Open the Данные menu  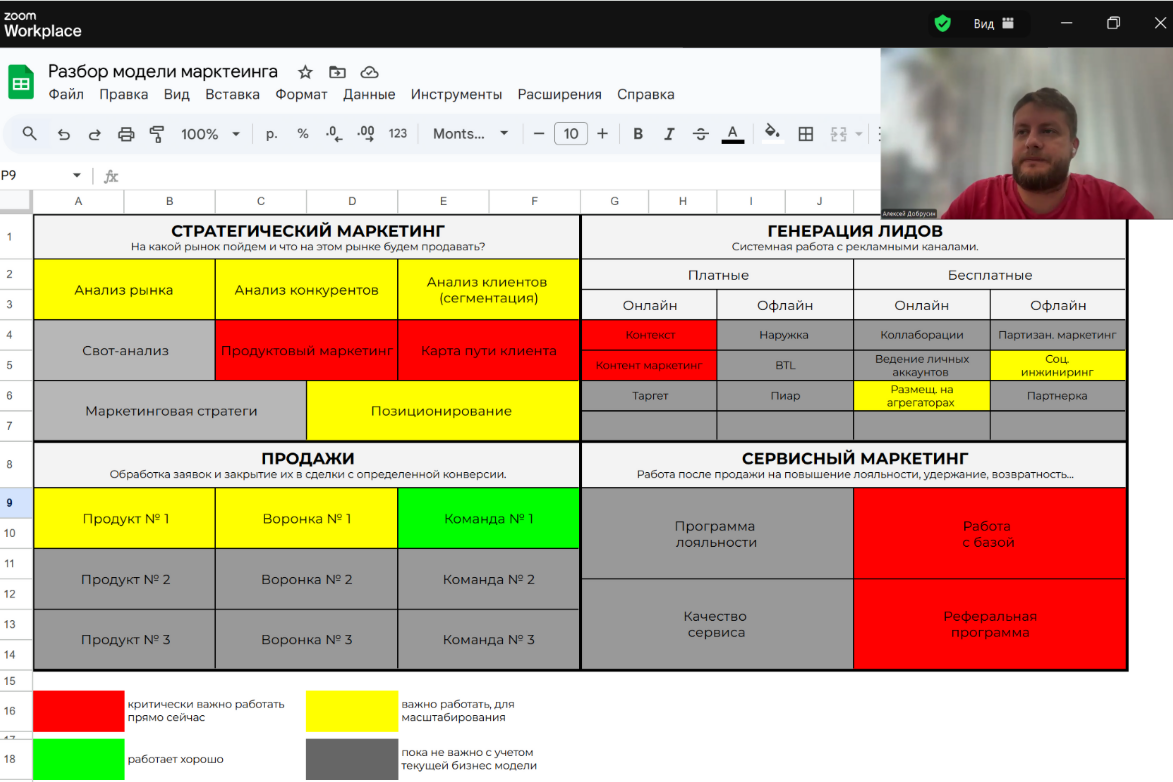click(x=369, y=95)
